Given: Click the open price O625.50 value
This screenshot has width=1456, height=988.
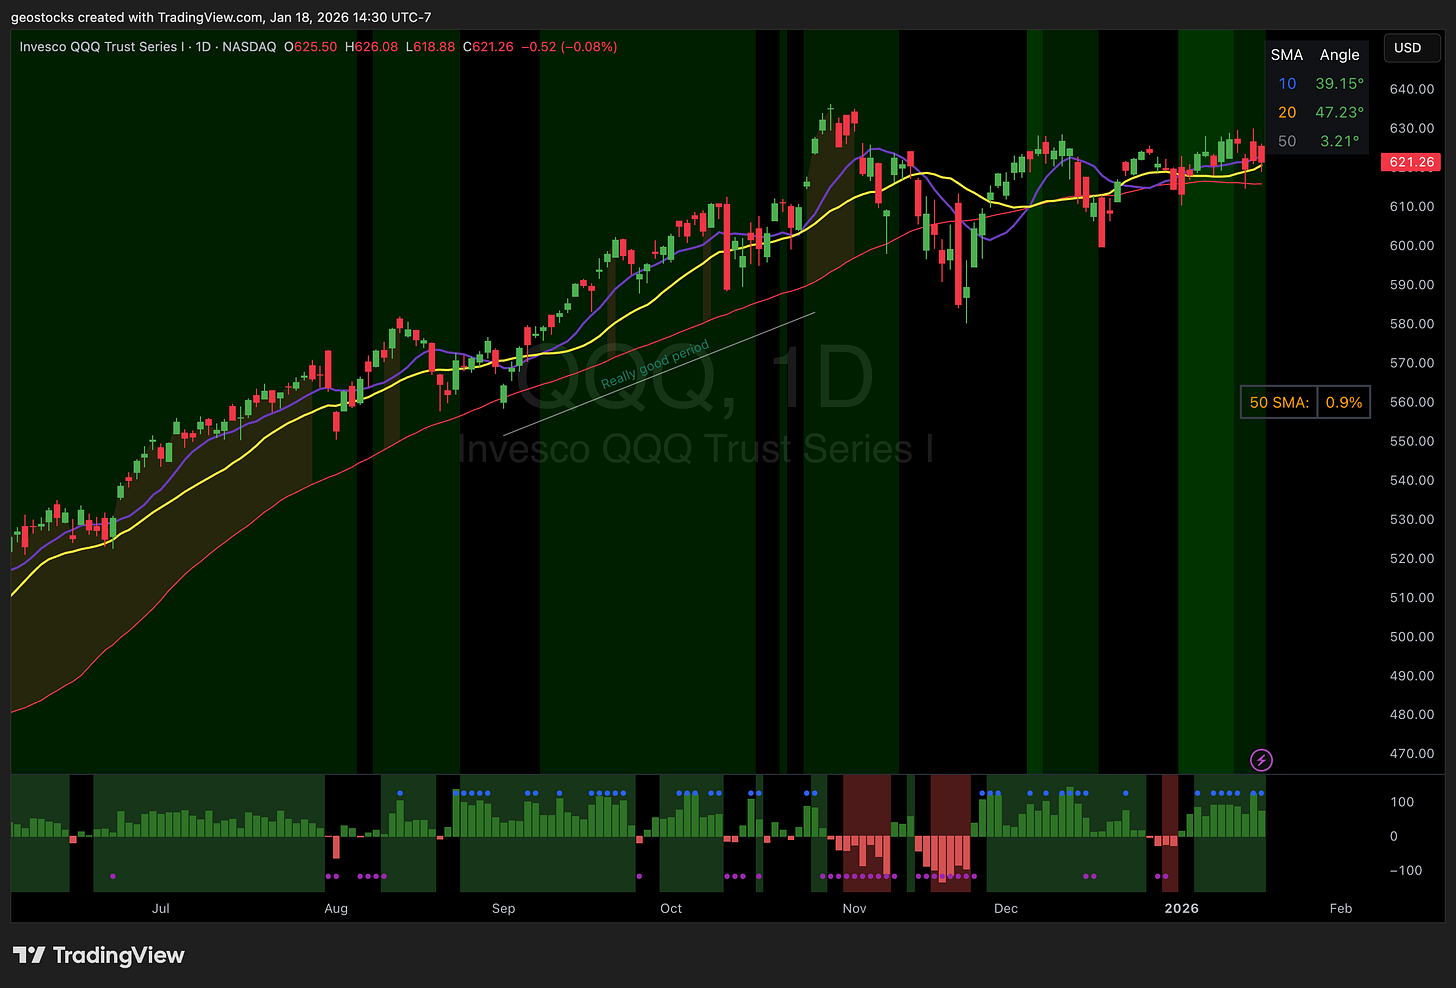Looking at the screenshot, I should click(311, 47).
